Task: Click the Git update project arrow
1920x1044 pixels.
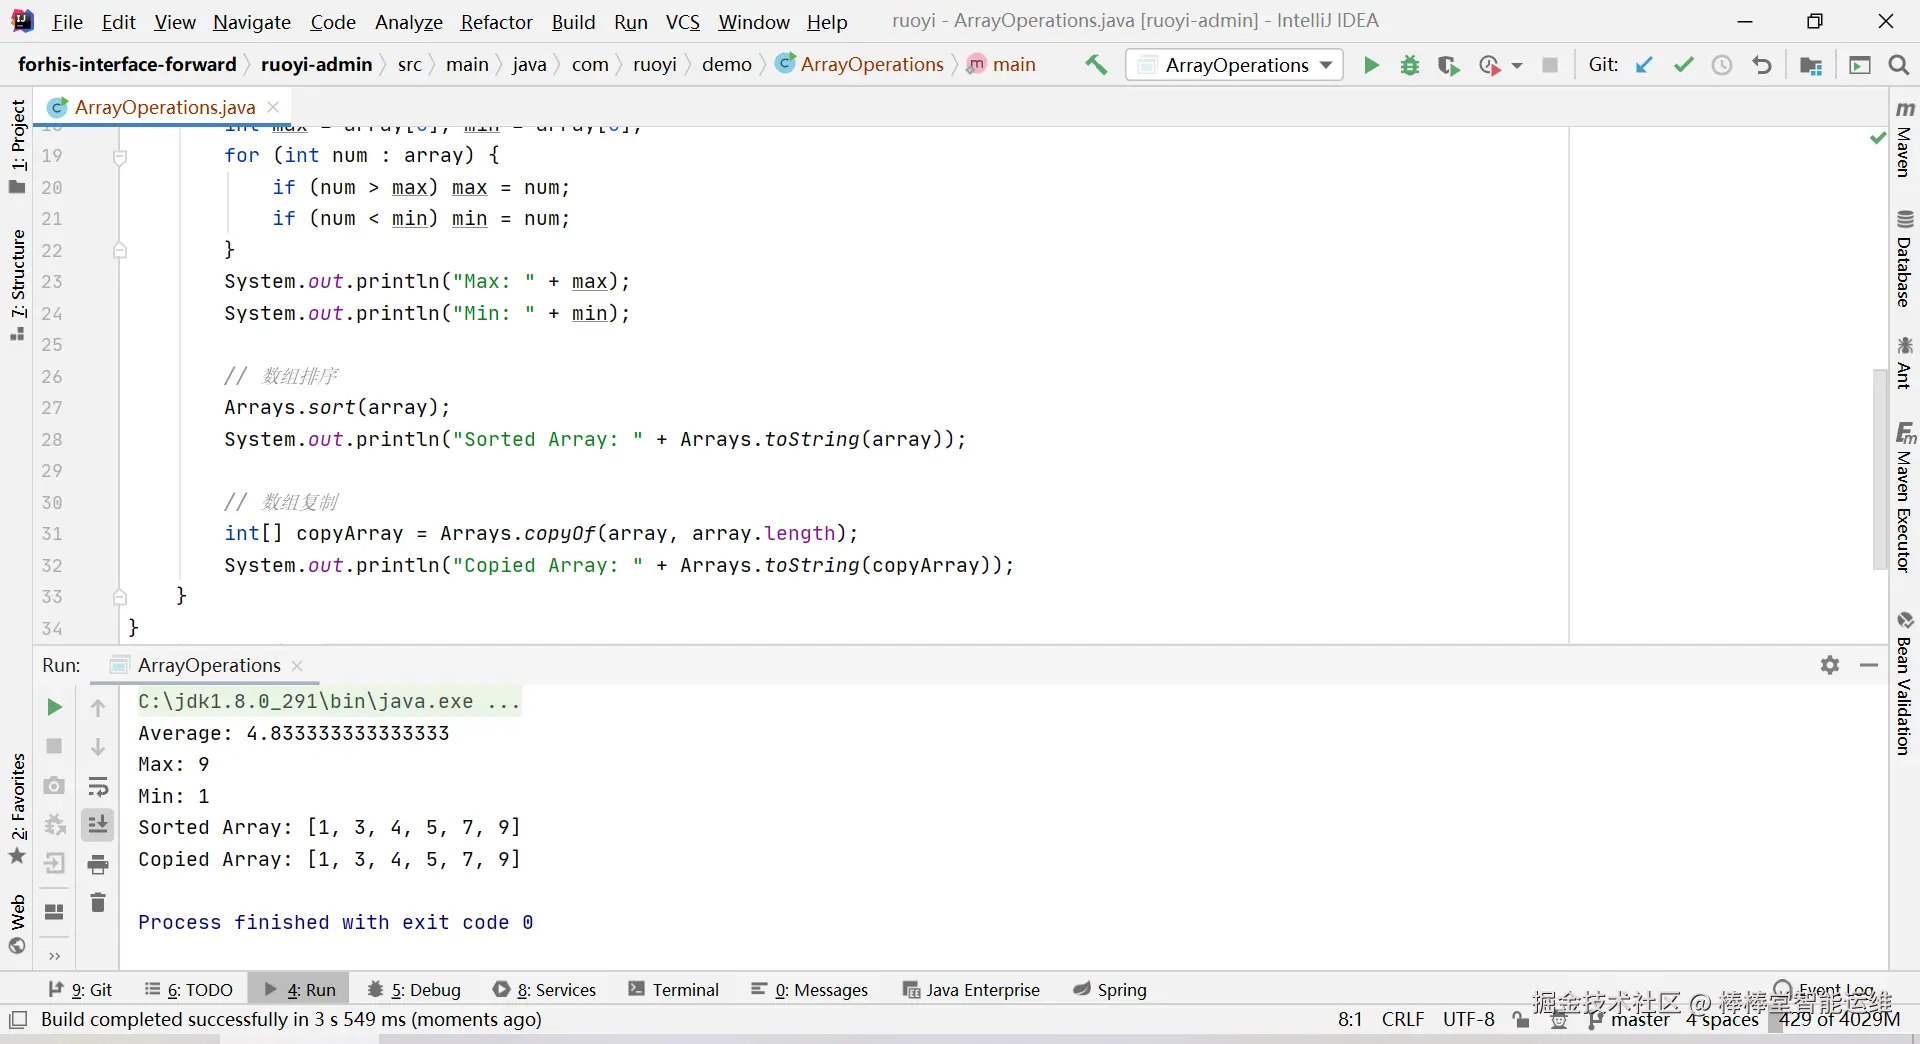Action: click(1644, 65)
